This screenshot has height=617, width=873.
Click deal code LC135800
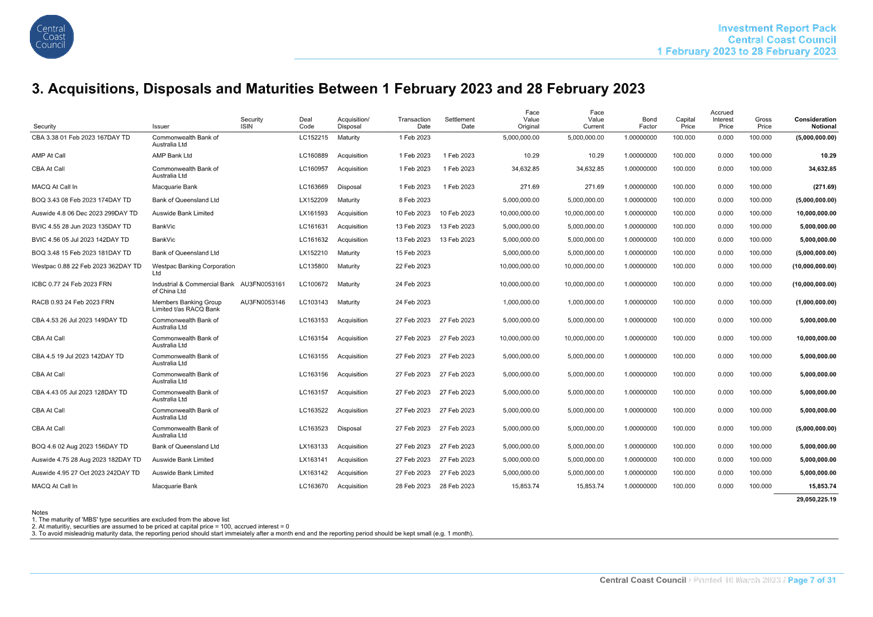(313, 266)
